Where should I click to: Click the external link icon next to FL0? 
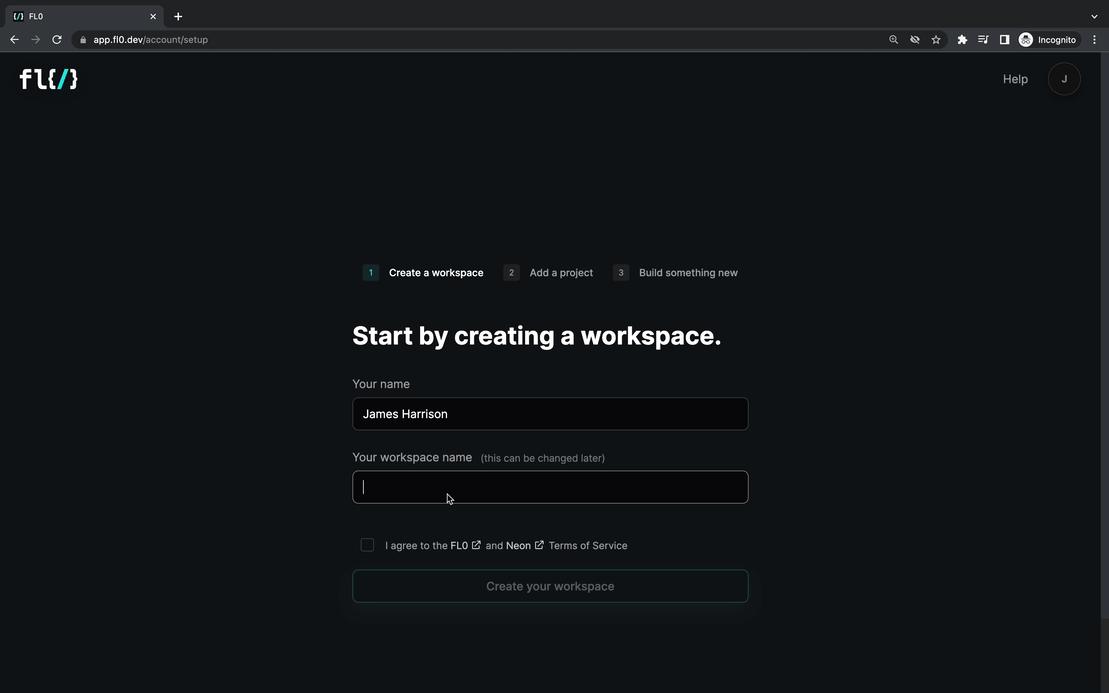click(x=476, y=544)
